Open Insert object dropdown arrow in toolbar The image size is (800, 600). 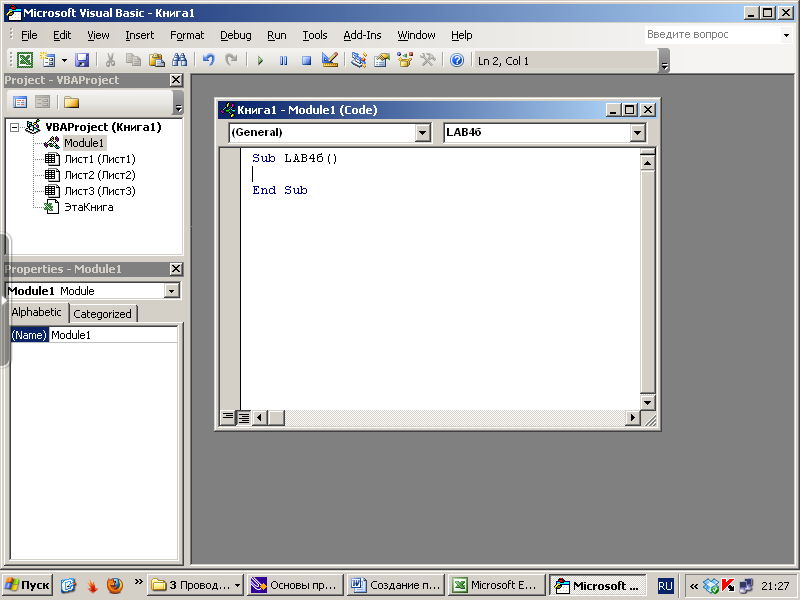pyautogui.click(x=64, y=60)
